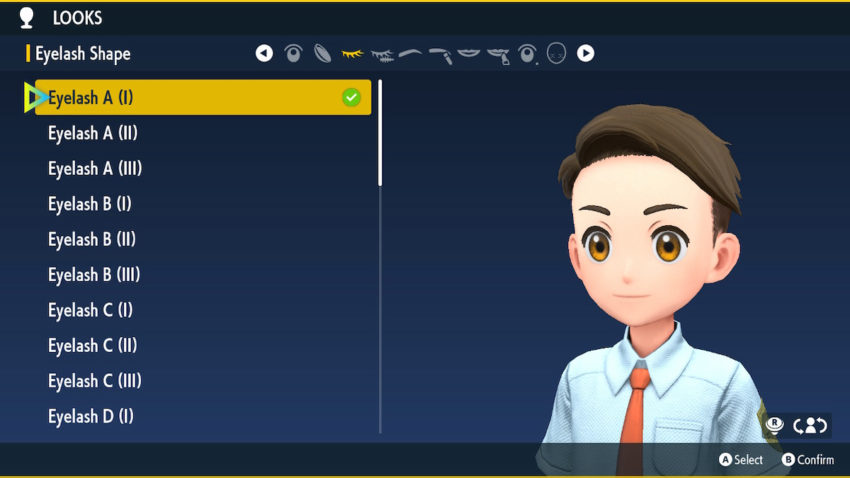
Task: Open the lipstick lip color icon
Action: 499,55
